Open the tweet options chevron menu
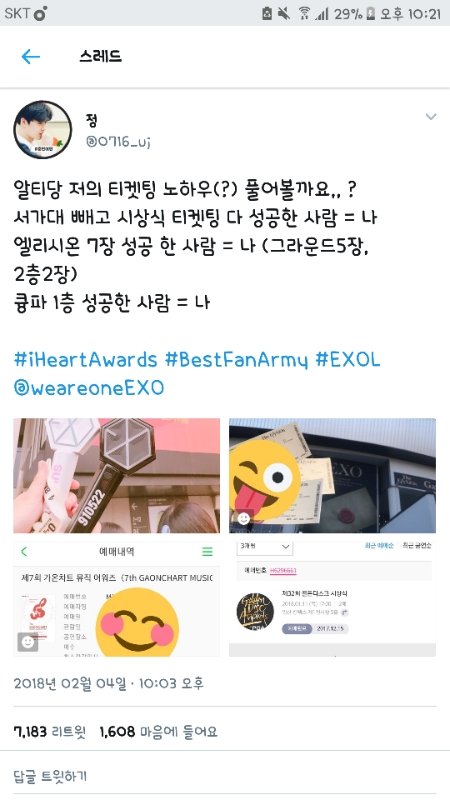Viewport: 450px width, 800px height. click(431, 117)
